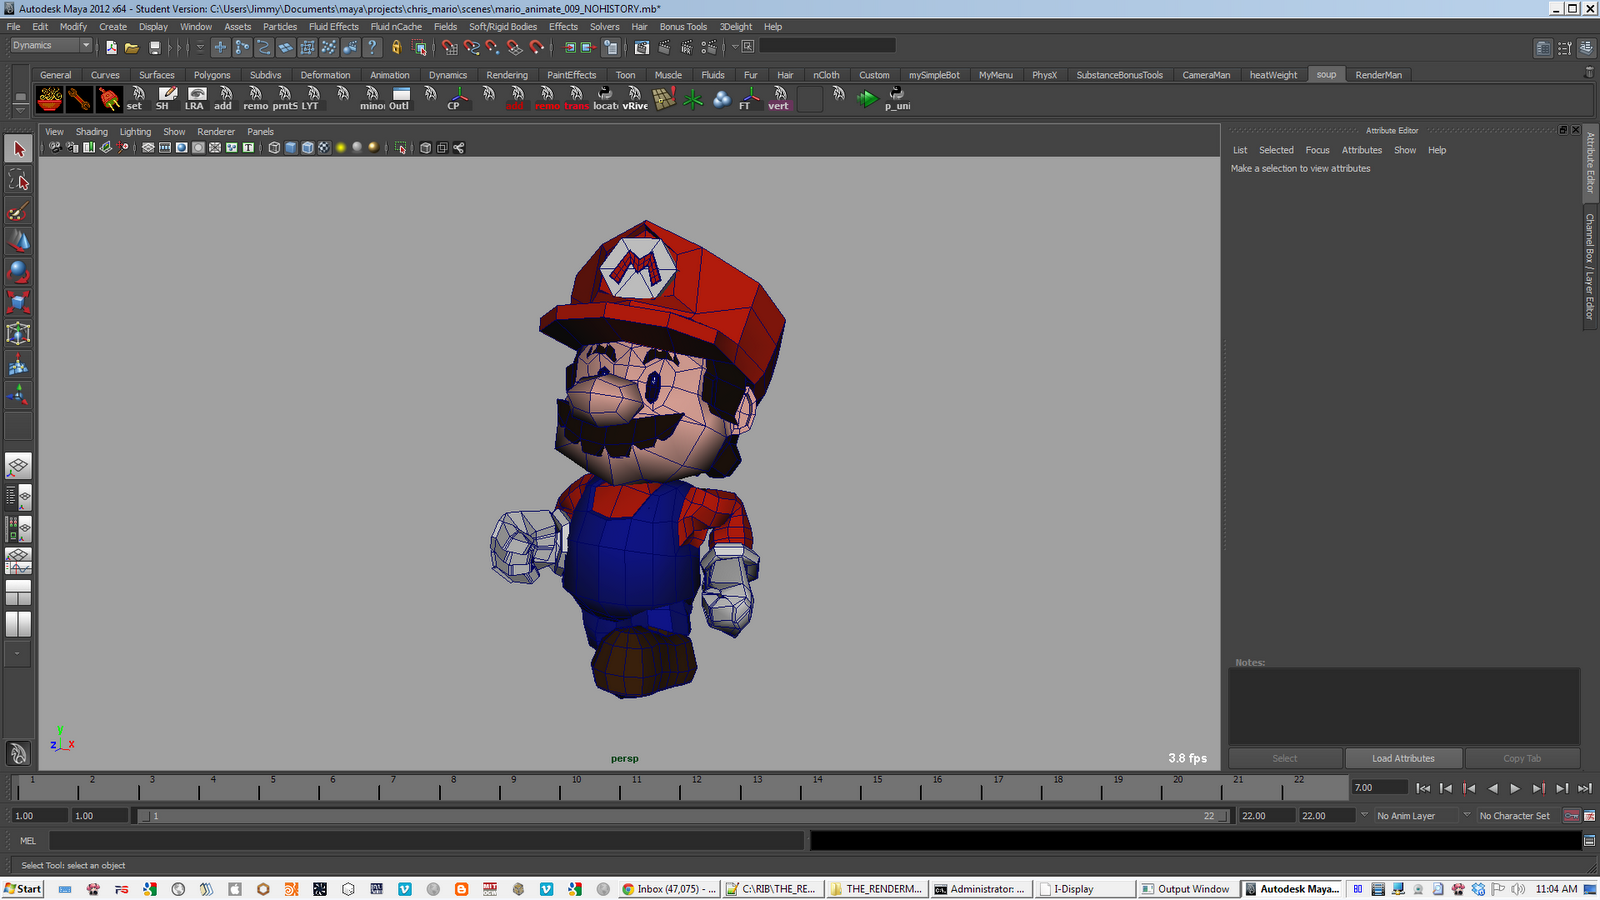Open the Fluid Effects menu

(333, 27)
